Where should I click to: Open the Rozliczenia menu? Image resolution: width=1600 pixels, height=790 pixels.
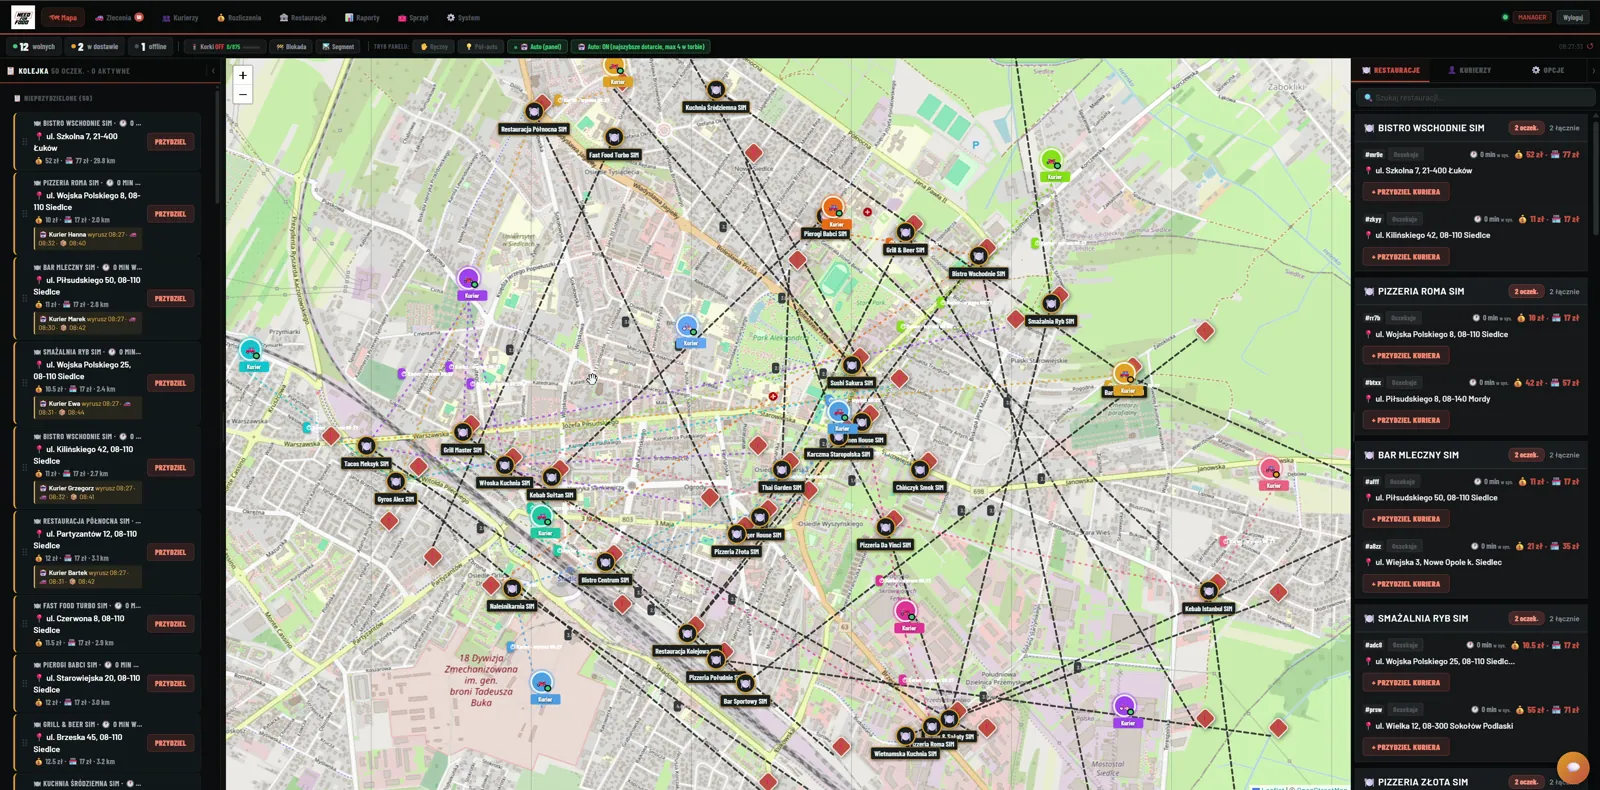[x=239, y=18]
